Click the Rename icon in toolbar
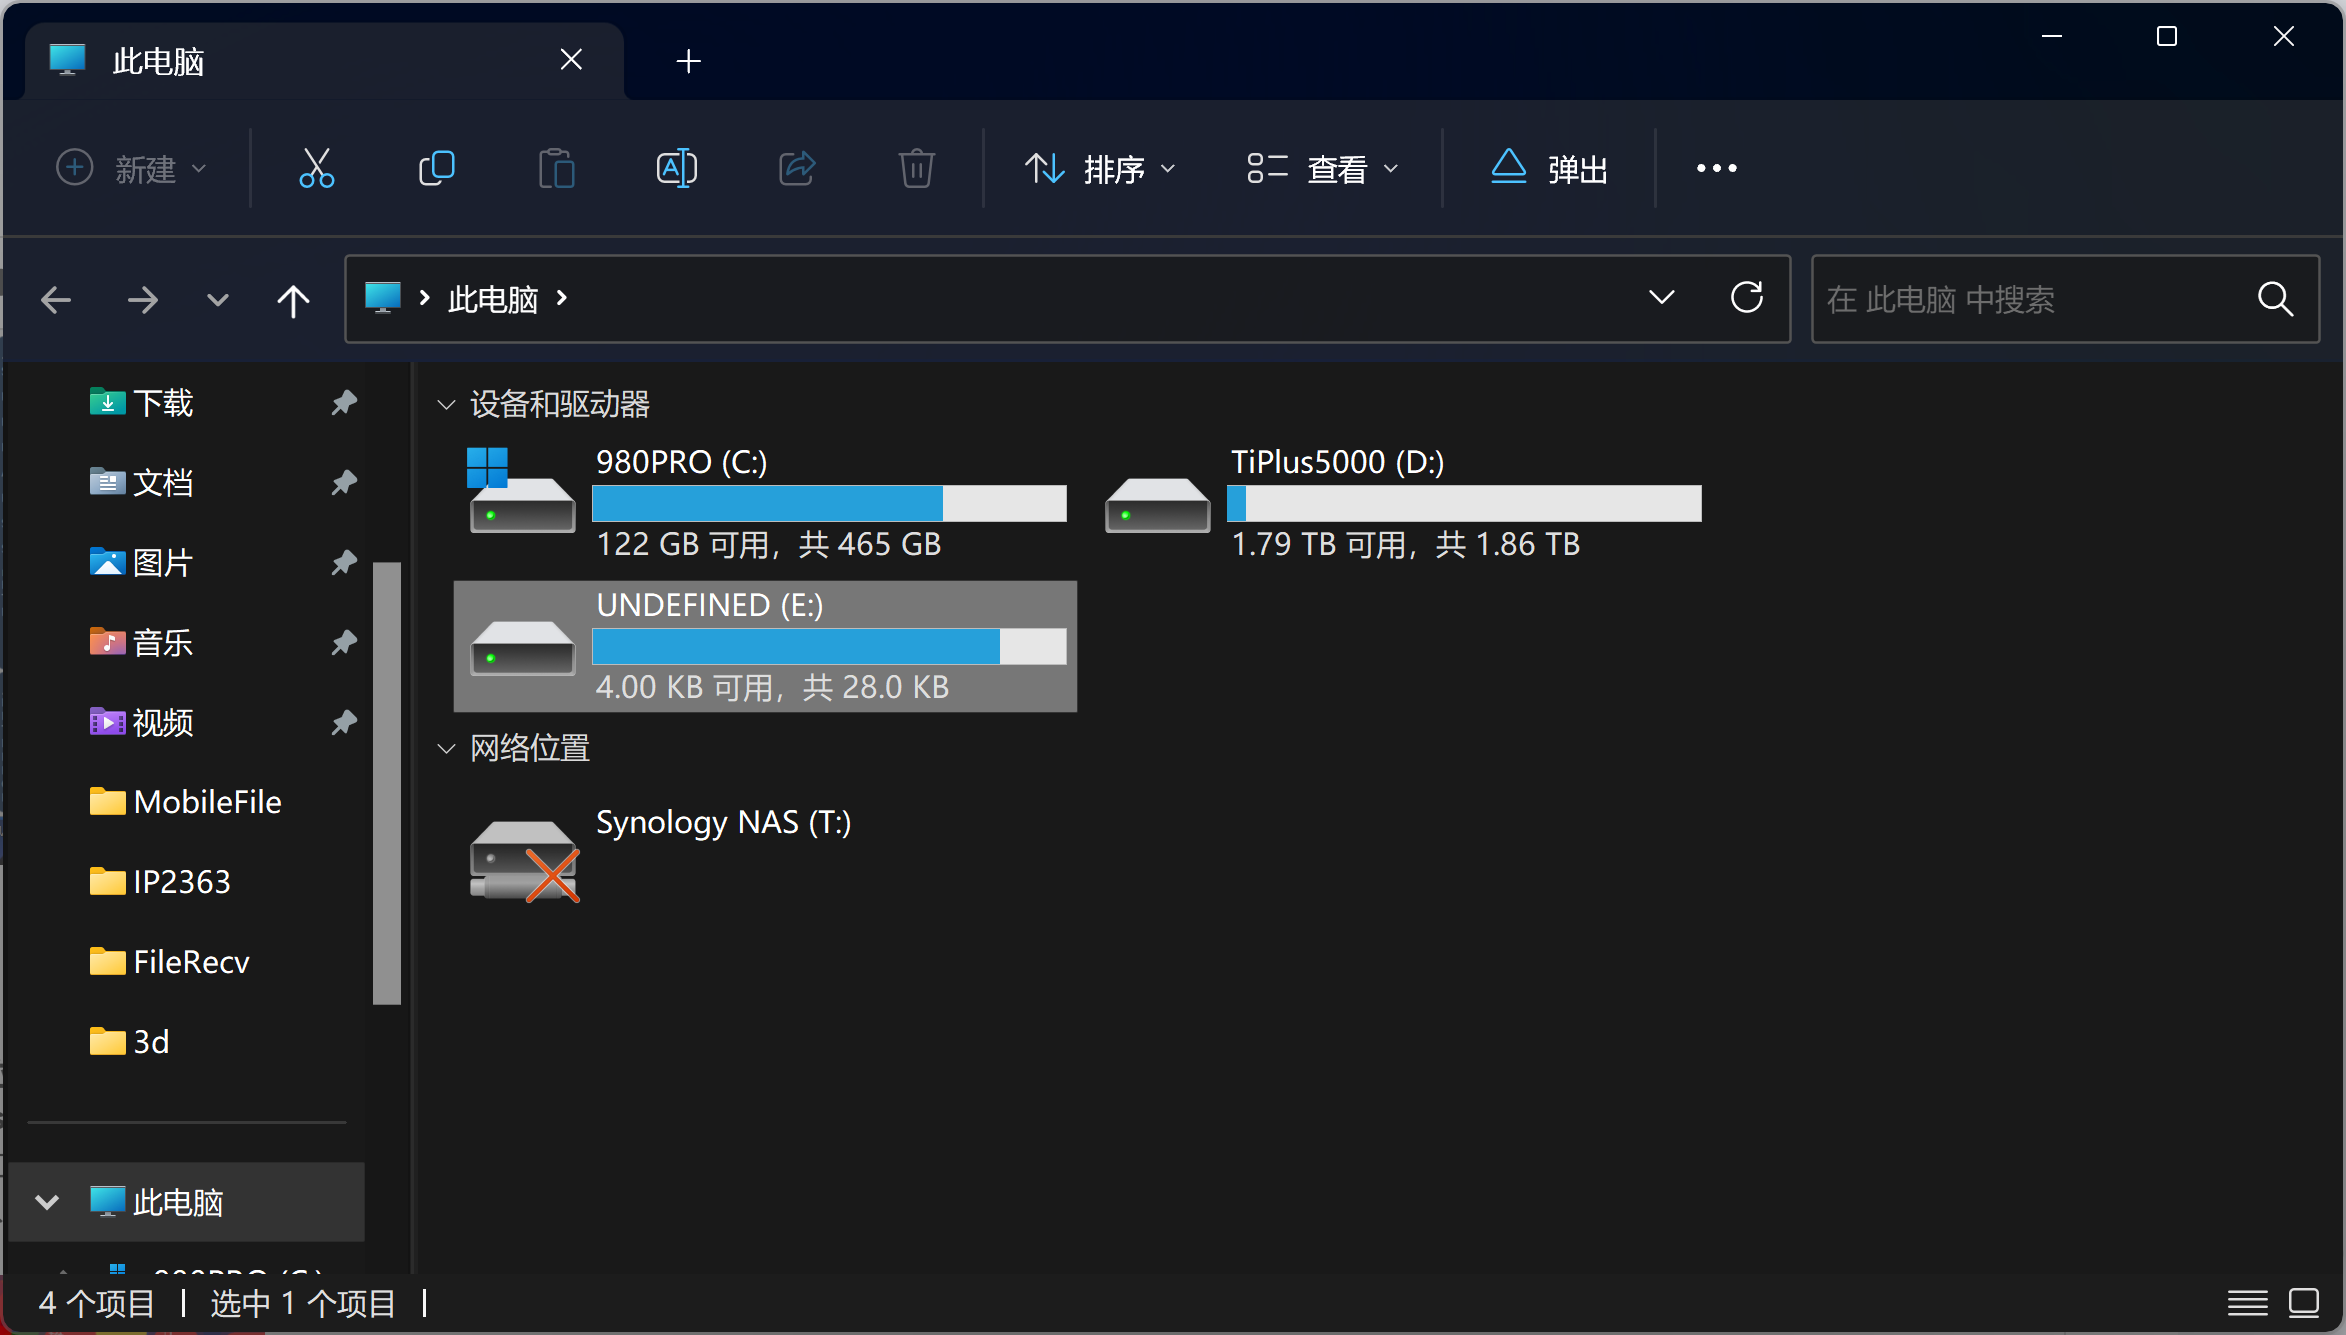 click(x=677, y=168)
